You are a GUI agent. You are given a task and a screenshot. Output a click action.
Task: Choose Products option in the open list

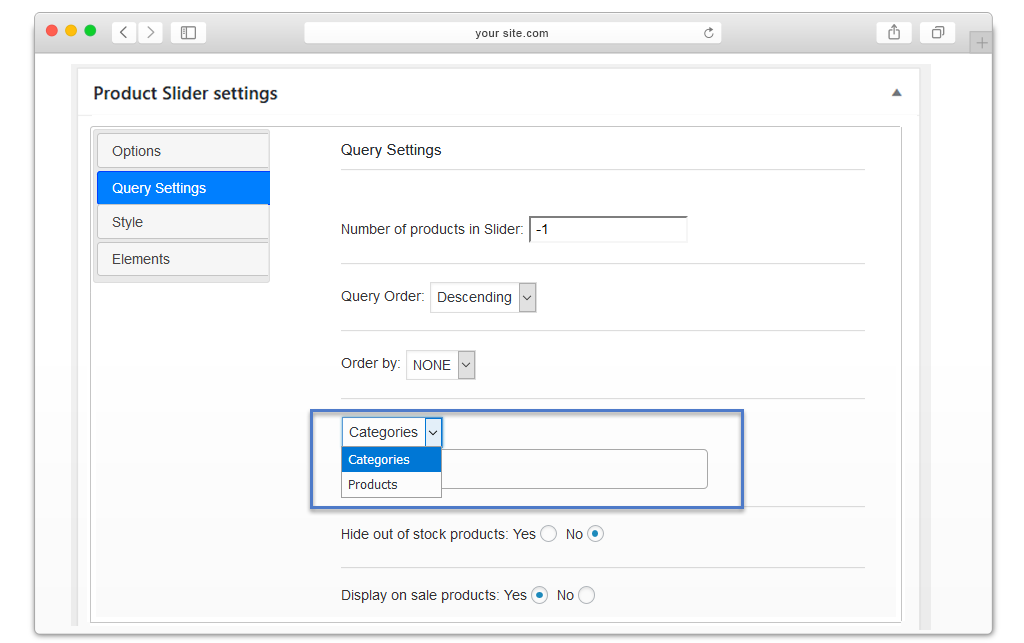[391, 484]
